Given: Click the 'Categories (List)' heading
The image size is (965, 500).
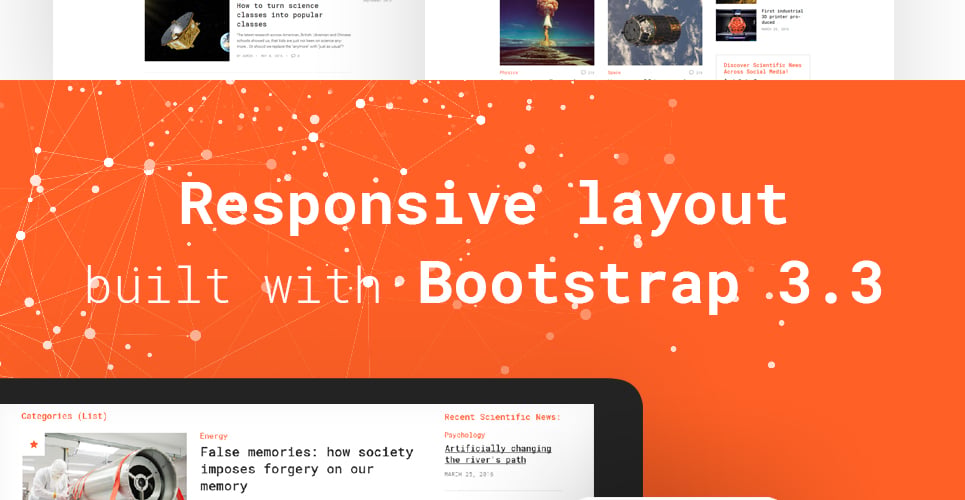Looking at the screenshot, I should [64, 416].
